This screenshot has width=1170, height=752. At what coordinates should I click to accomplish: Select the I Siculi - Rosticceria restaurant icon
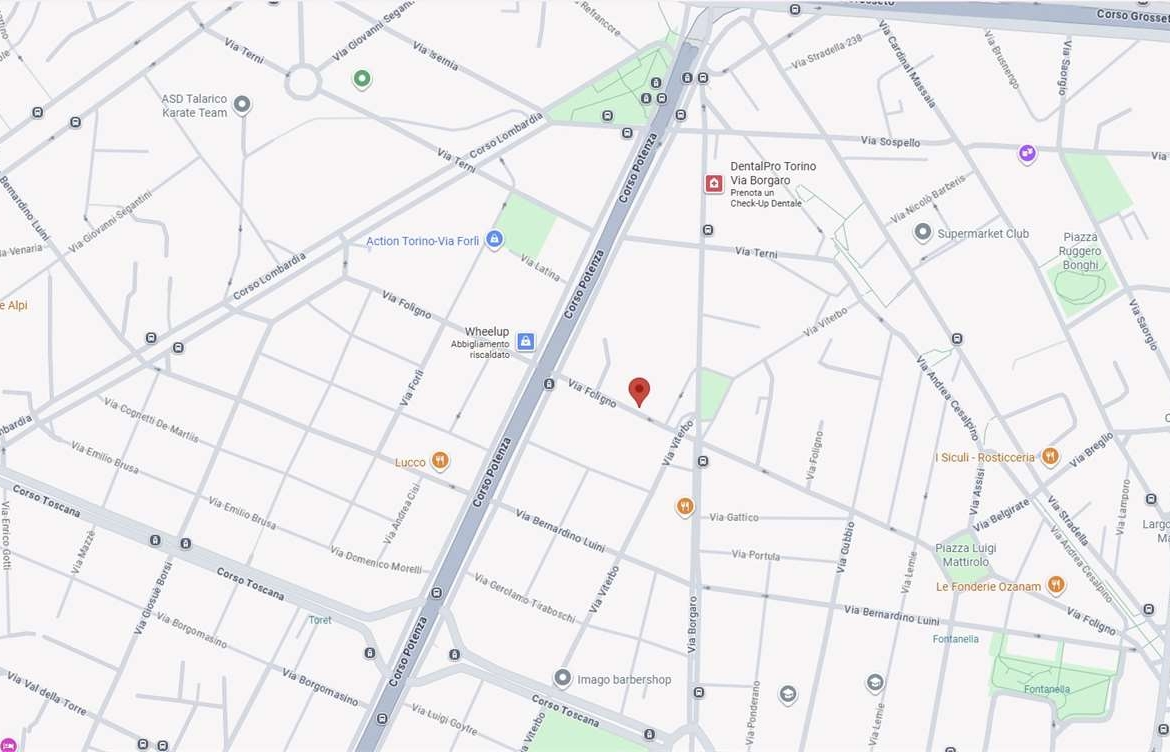click(x=1050, y=456)
